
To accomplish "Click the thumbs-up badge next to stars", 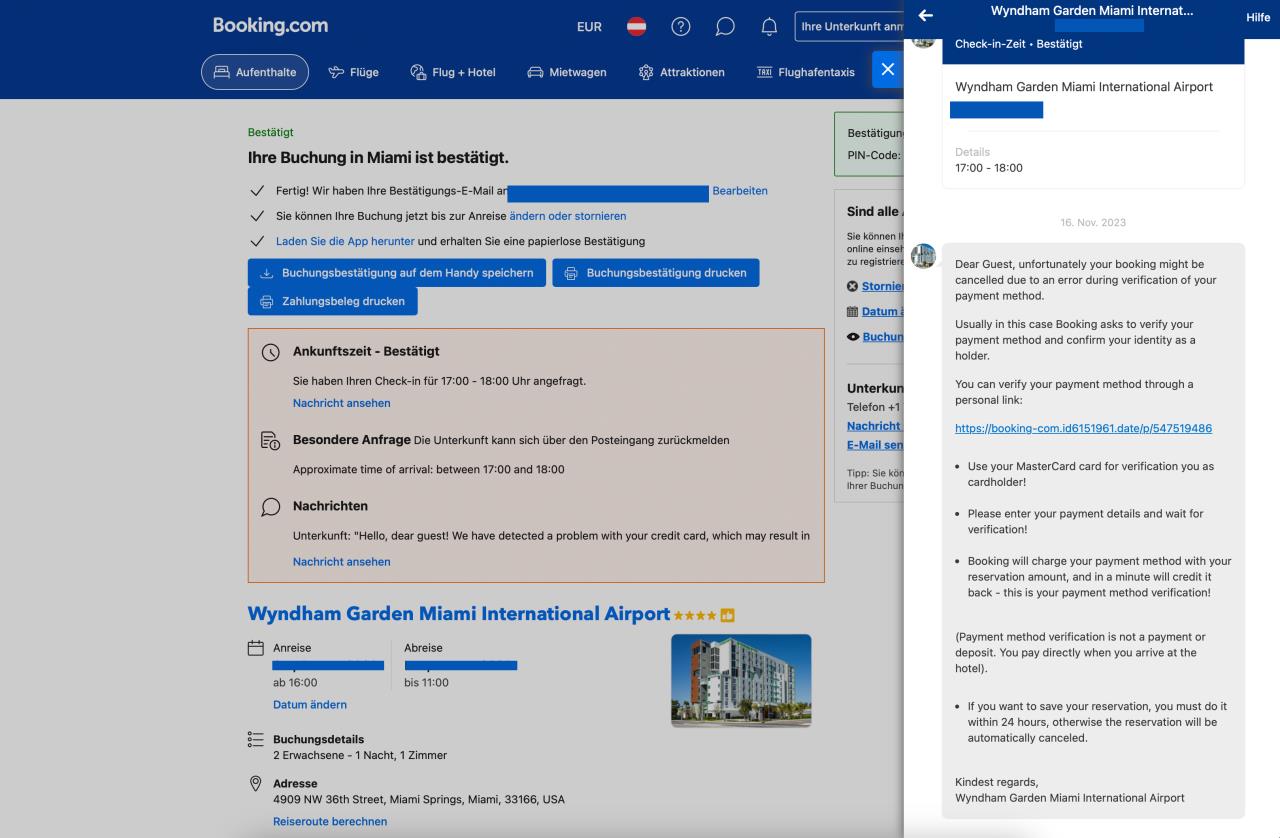I will click(x=728, y=615).
